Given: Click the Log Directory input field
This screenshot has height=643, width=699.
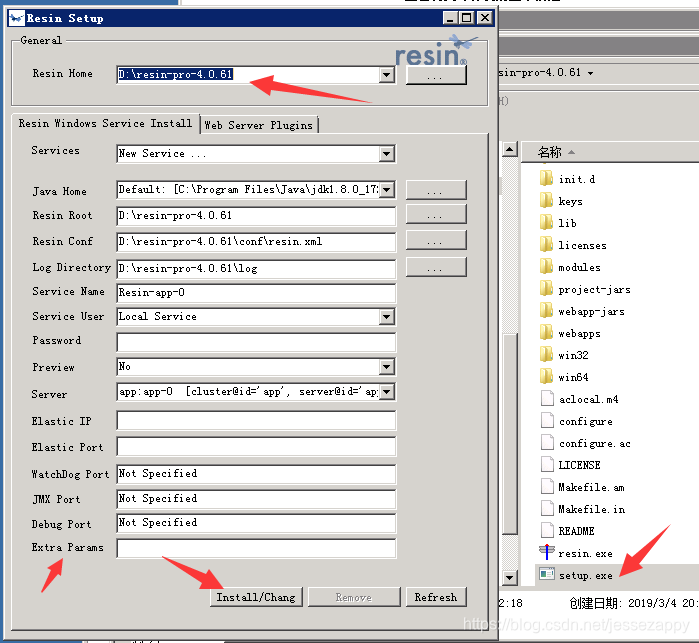Looking at the screenshot, I should (256, 268).
